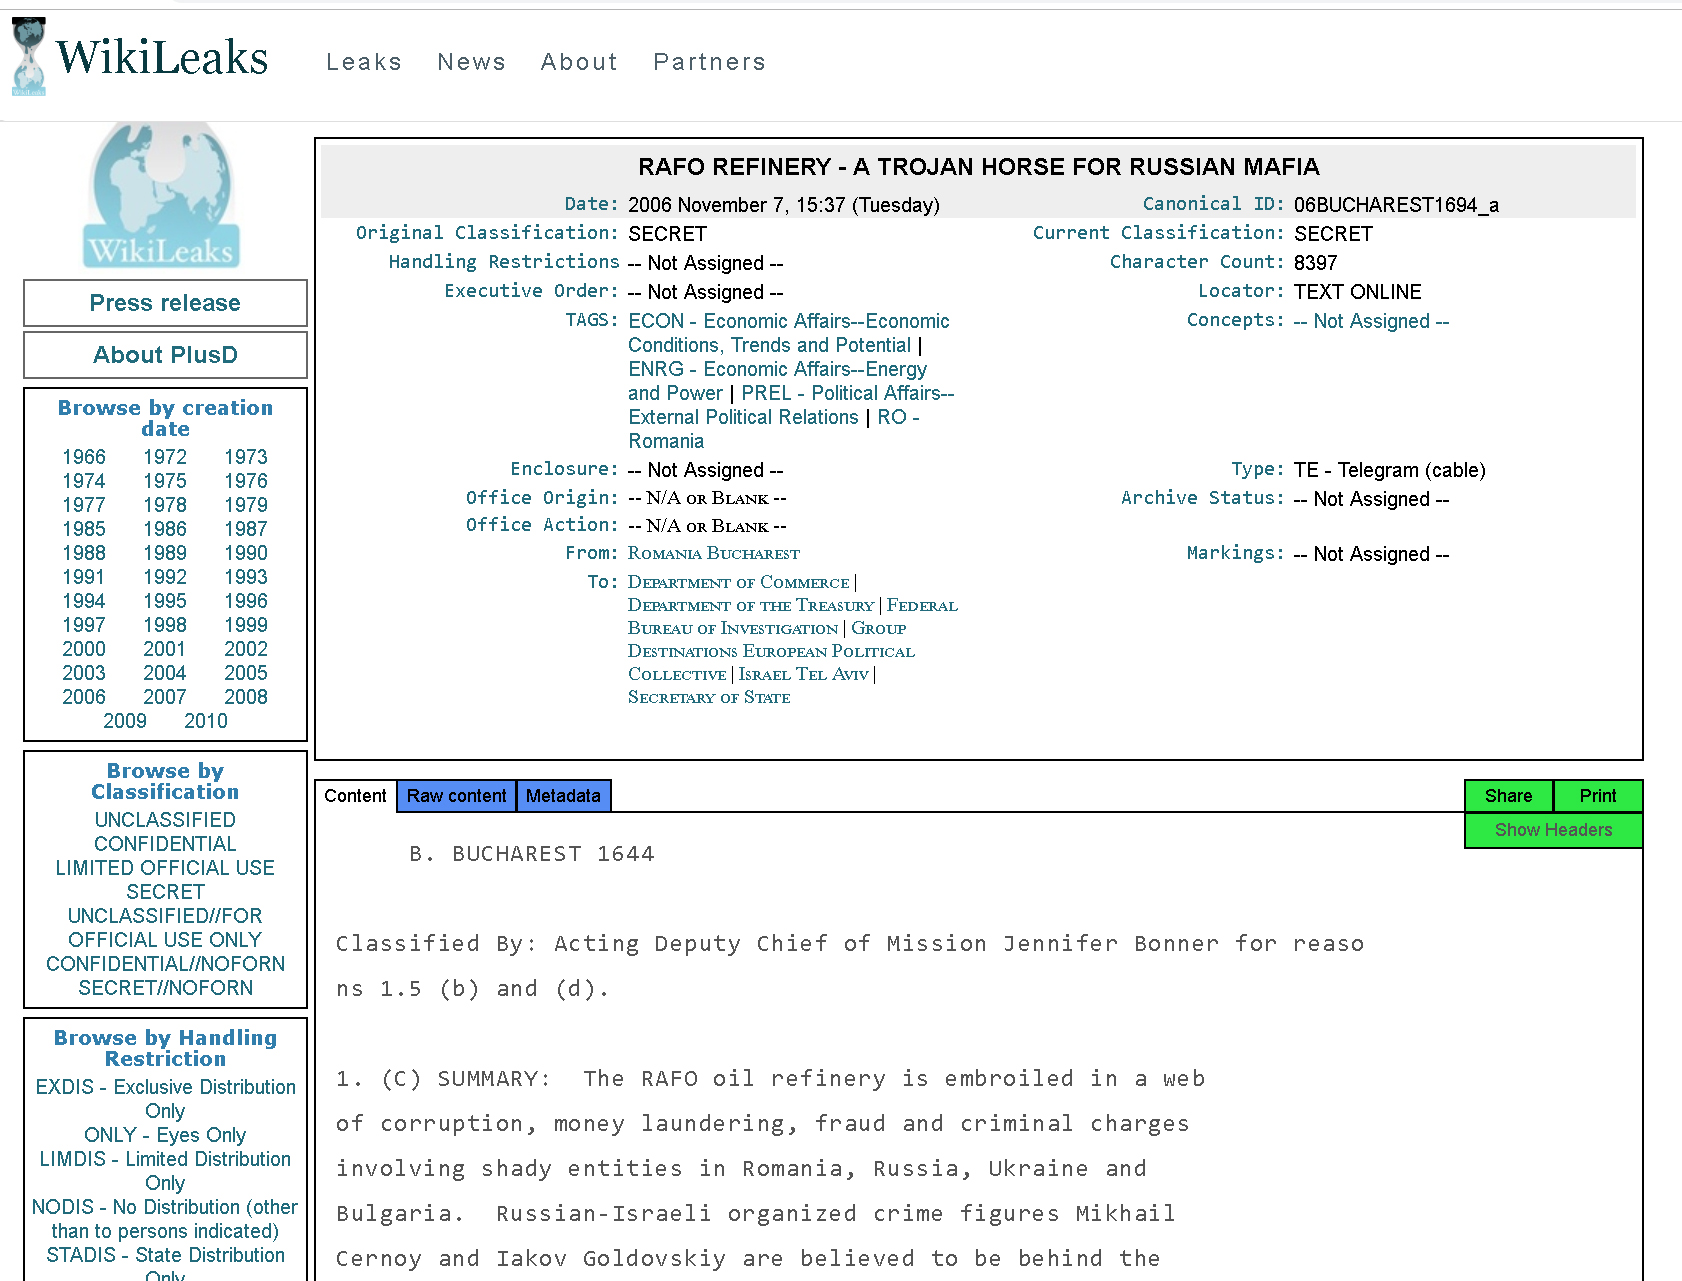Click the Print button
The height and width of the screenshot is (1281, 1682).
1598,796
